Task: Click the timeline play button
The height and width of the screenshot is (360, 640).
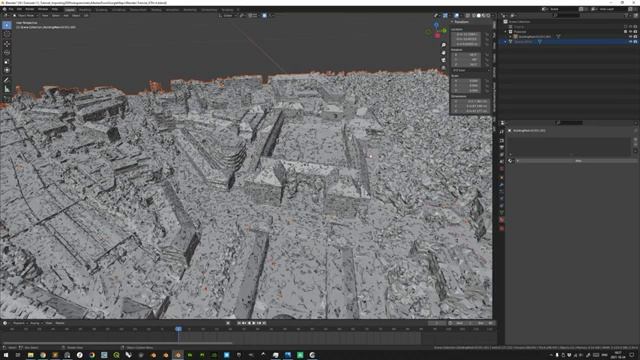Action: pos(254,323)
